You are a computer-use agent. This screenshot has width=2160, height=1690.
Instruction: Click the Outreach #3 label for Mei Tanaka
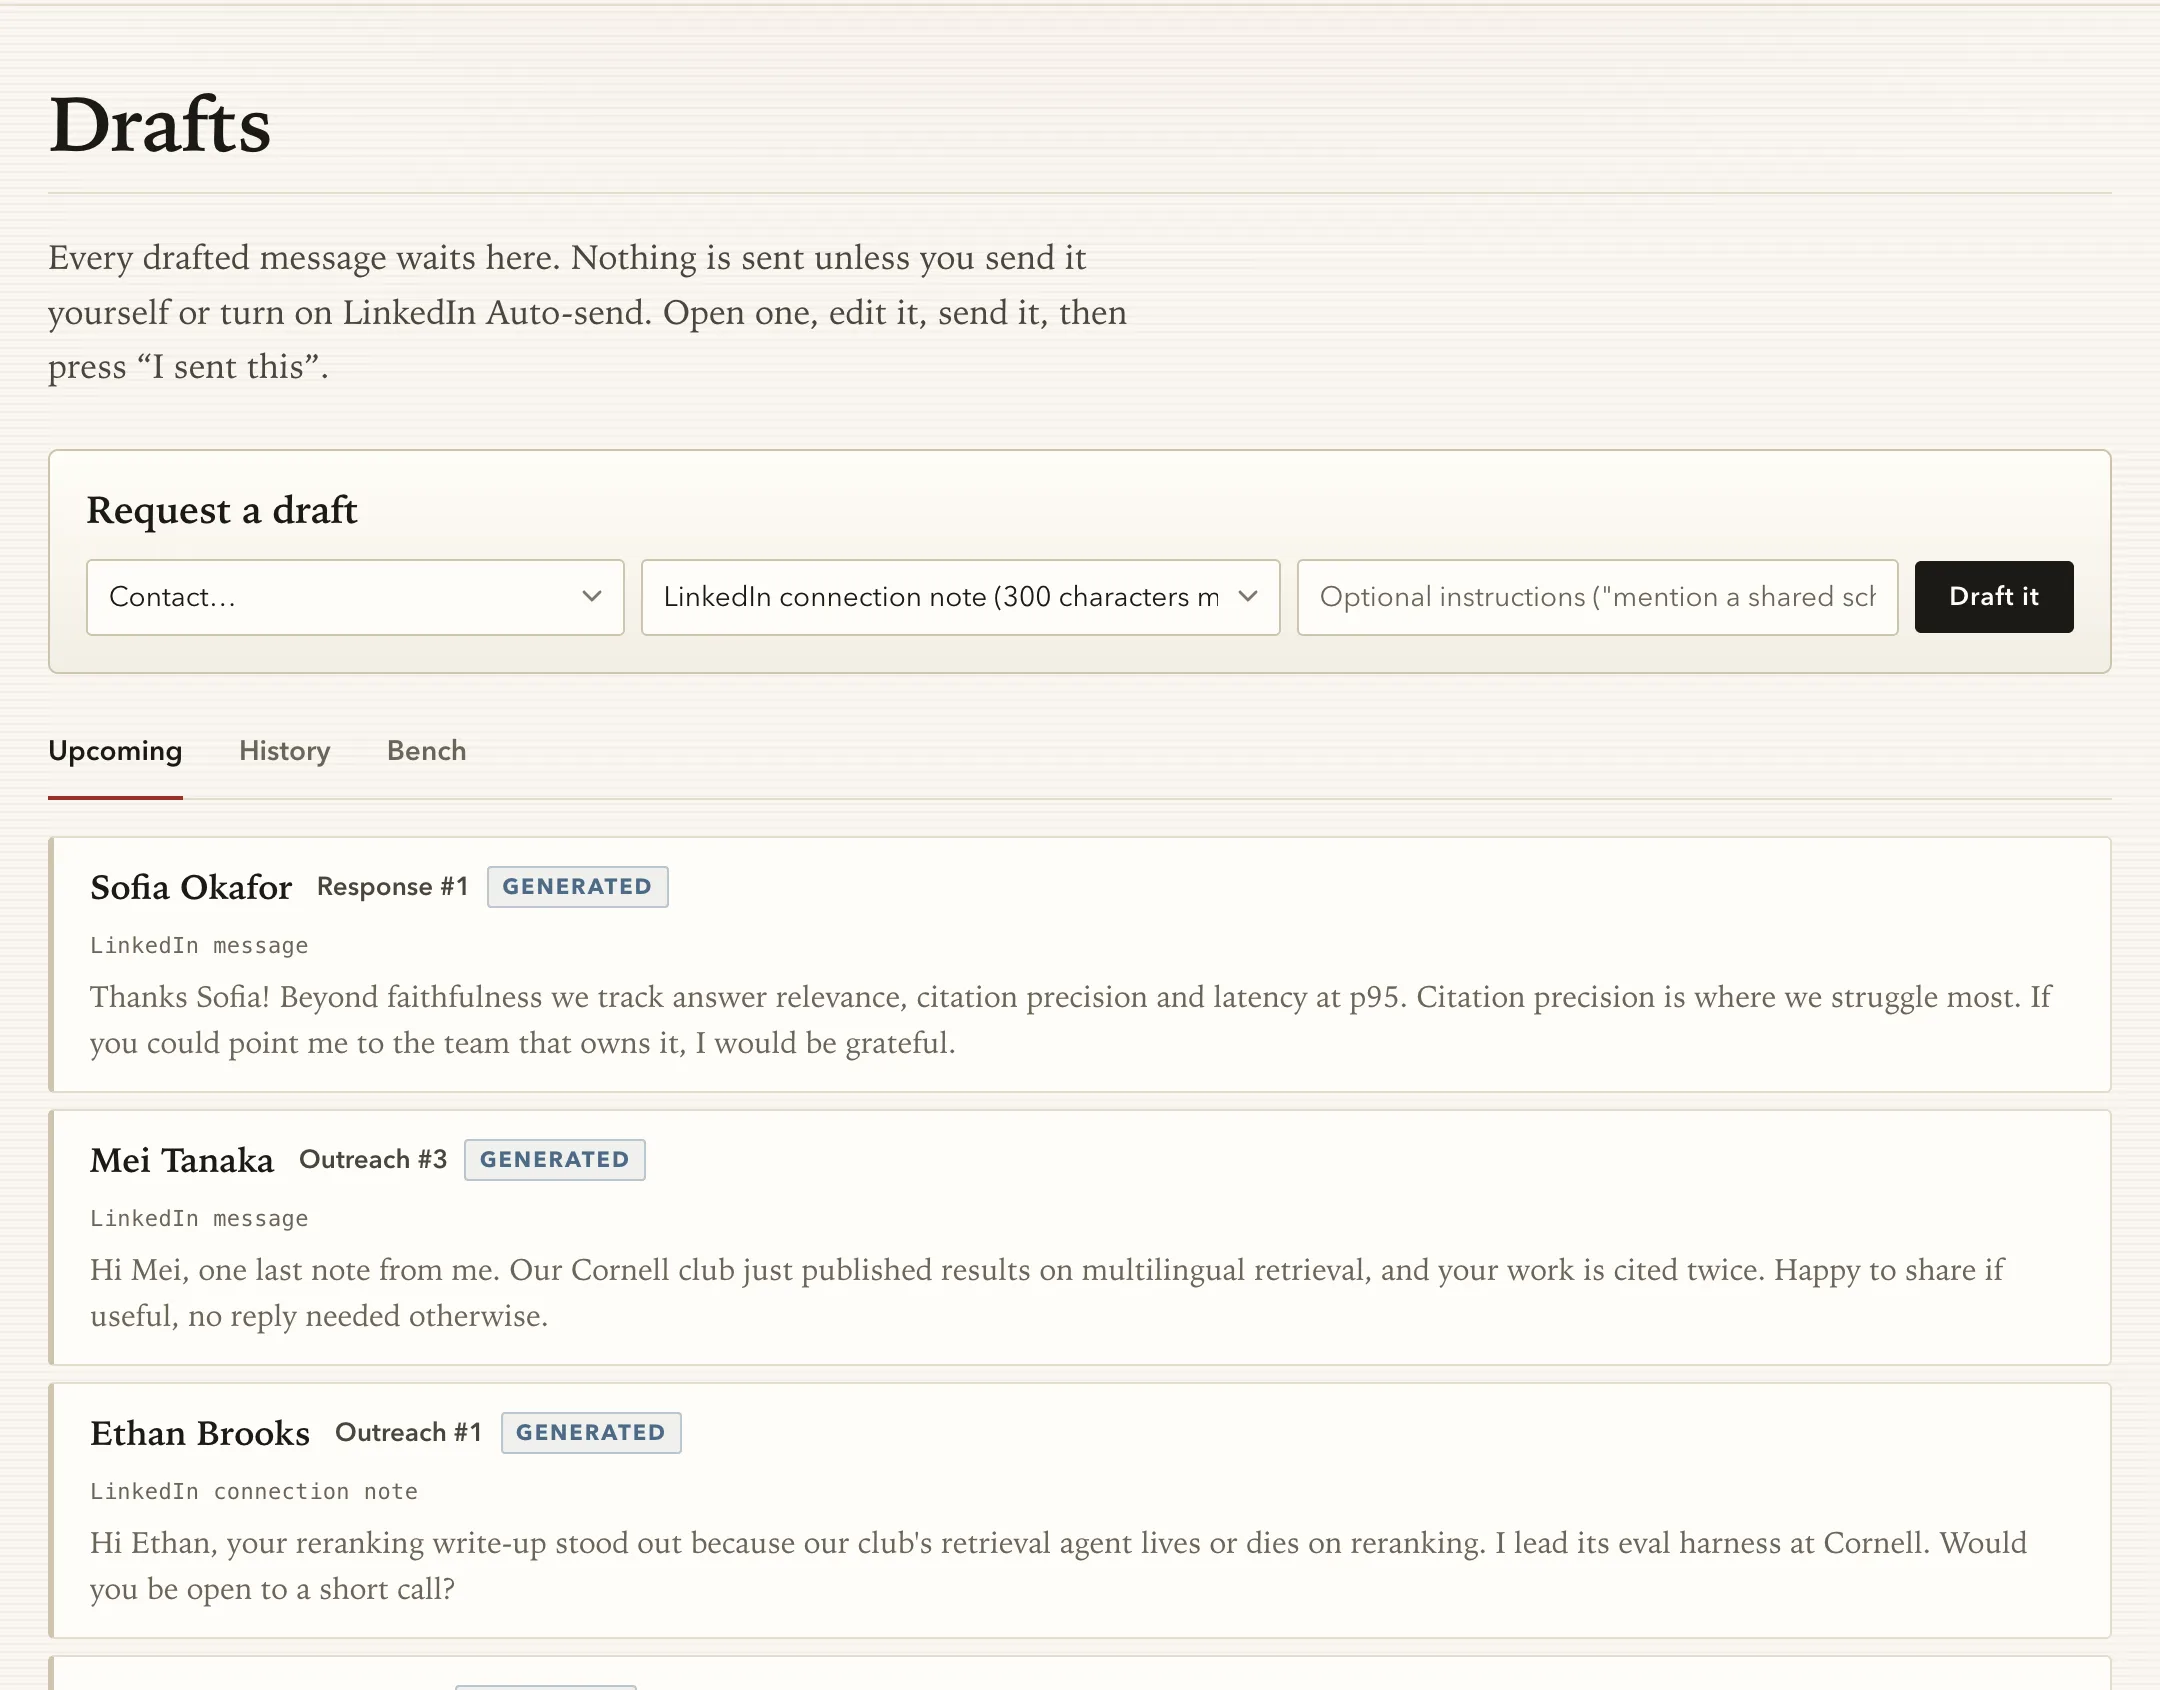[x=373, y=1160]
